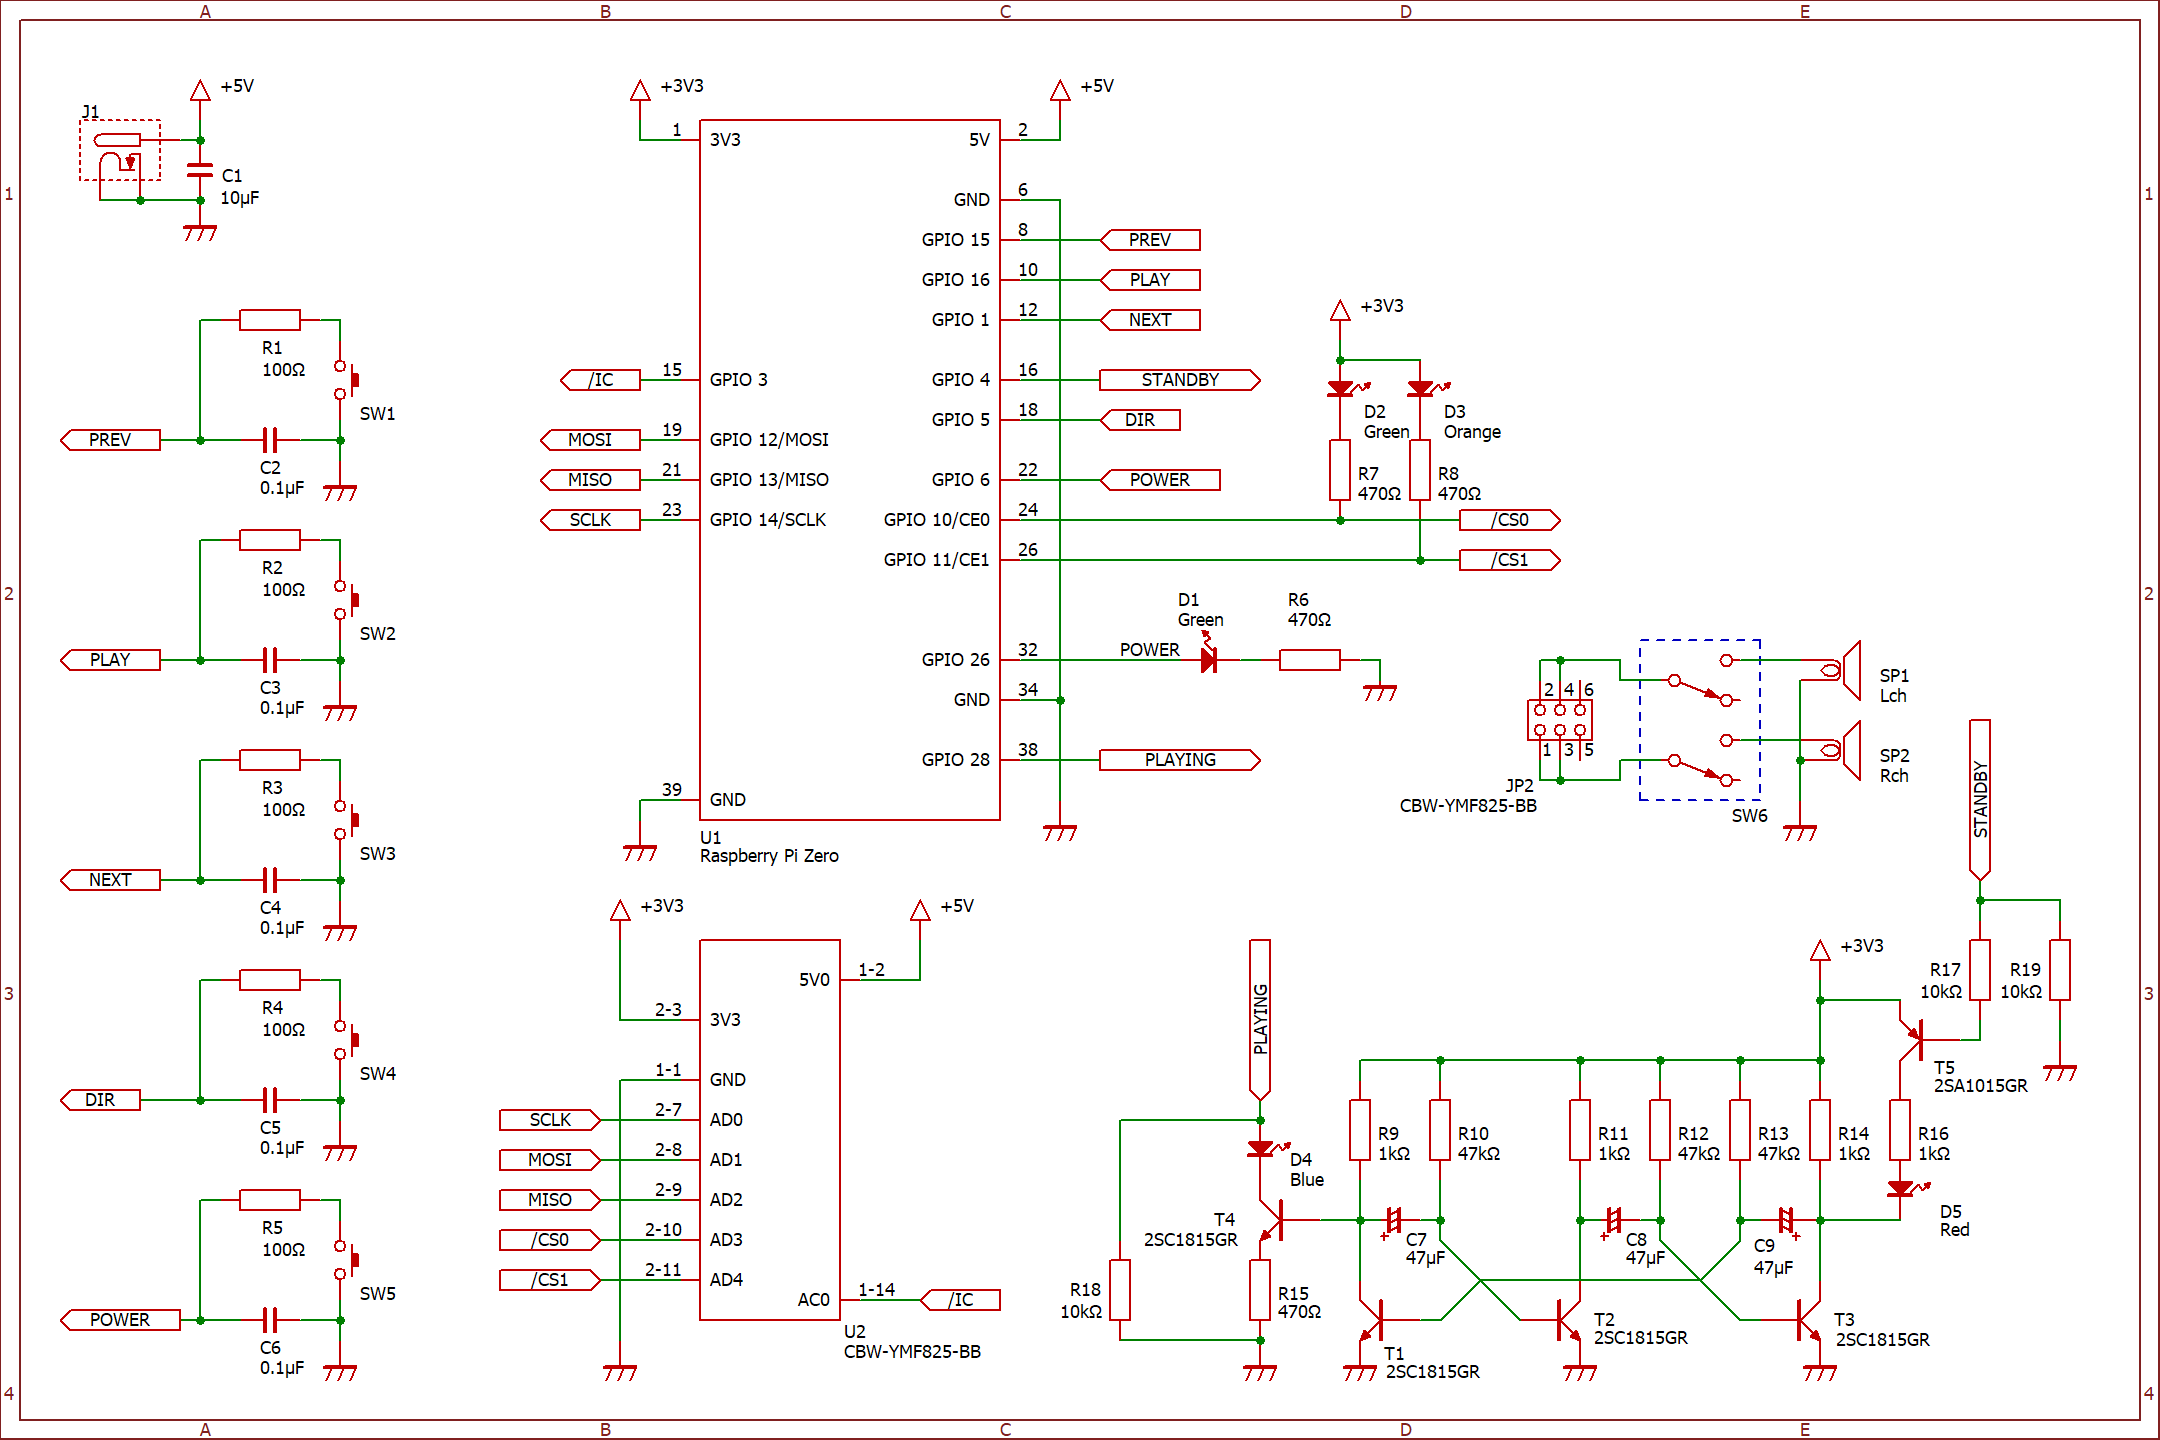Select the PLAYING net label at GPIO 28
Viewport: 2160px width, 1440px height.
pyautogui.click(x=1180, y=760)
